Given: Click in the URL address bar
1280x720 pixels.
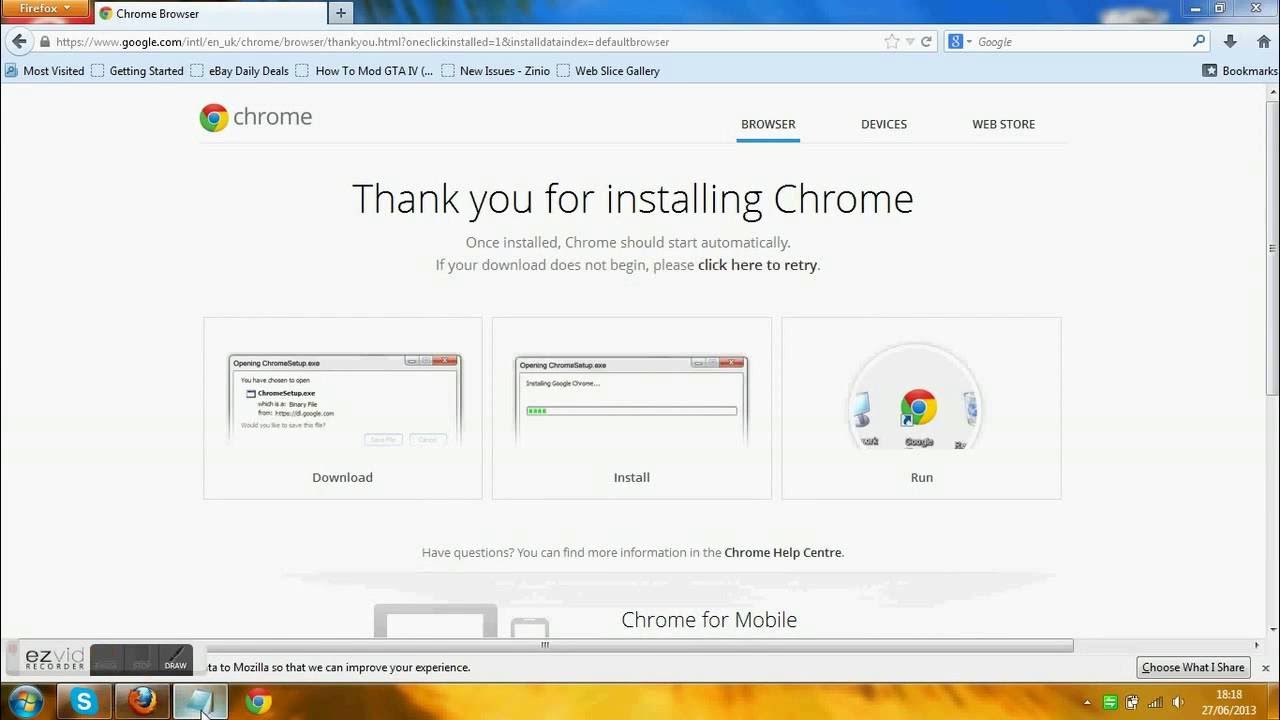Looking at the screenshot, I should click(468, 42).
